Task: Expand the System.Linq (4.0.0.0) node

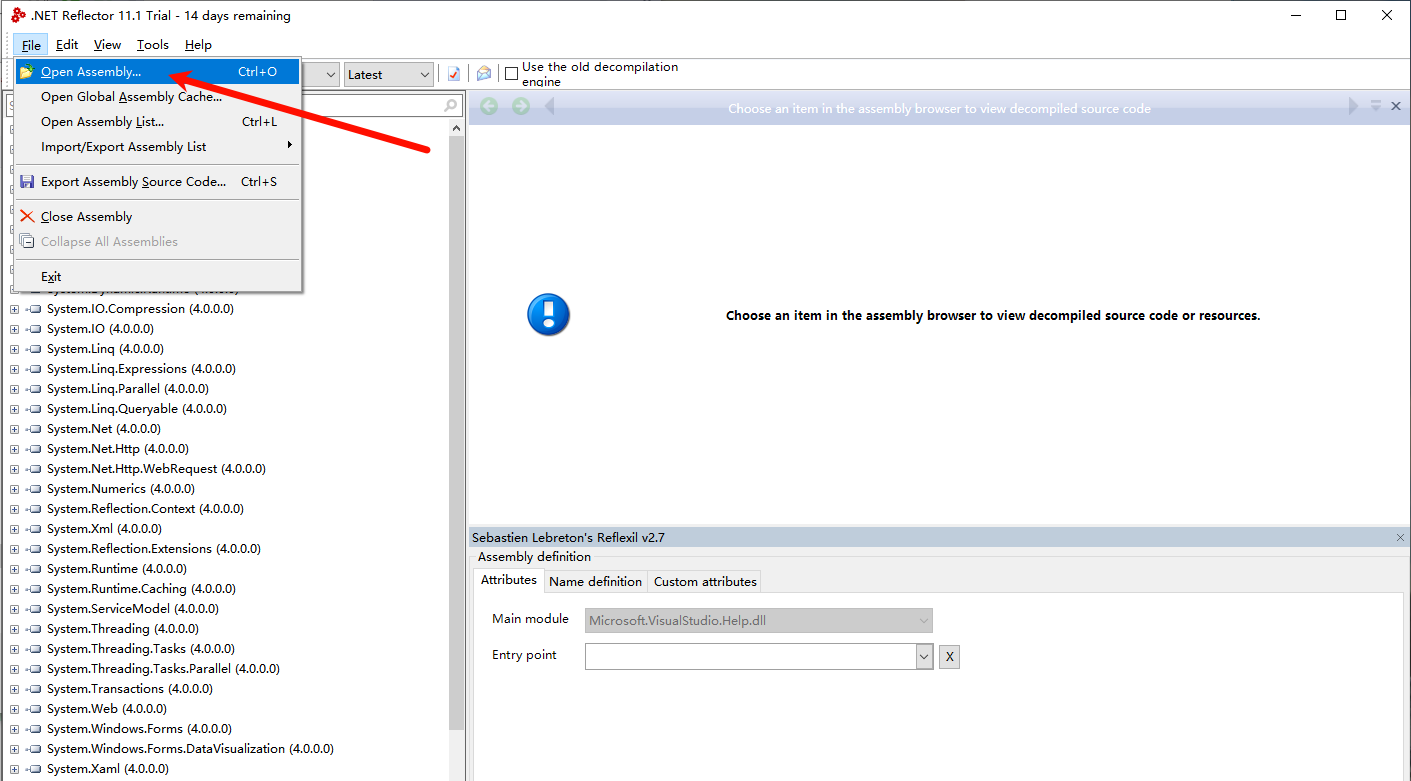Action: [14, 349]
